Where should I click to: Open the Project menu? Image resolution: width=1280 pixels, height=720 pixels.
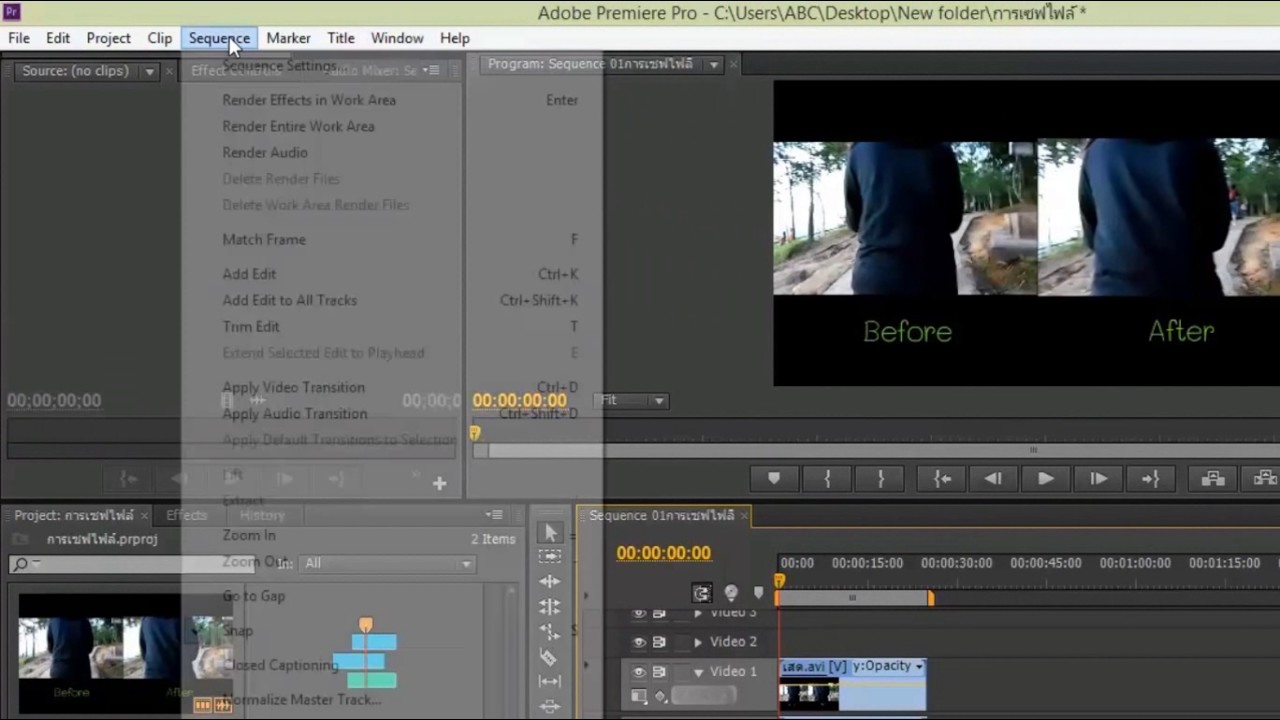coord(108,38)
